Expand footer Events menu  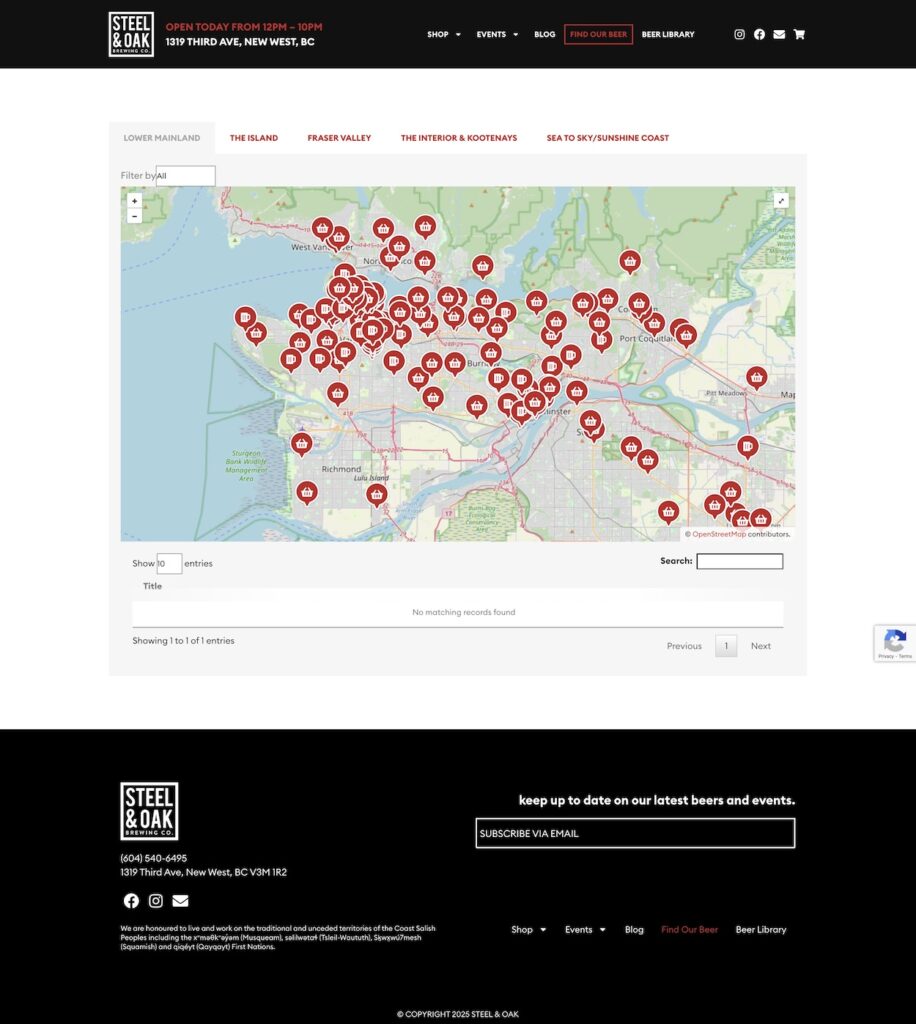click(x=585, y=929)
